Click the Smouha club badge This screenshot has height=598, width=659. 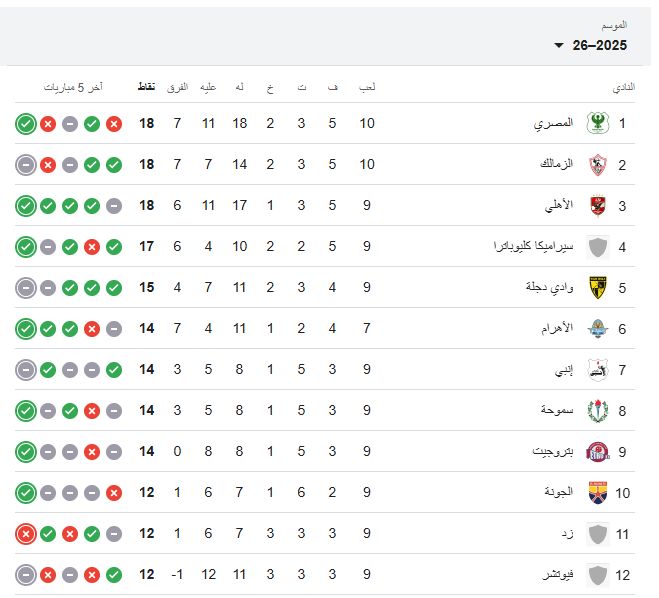(598, 411)
